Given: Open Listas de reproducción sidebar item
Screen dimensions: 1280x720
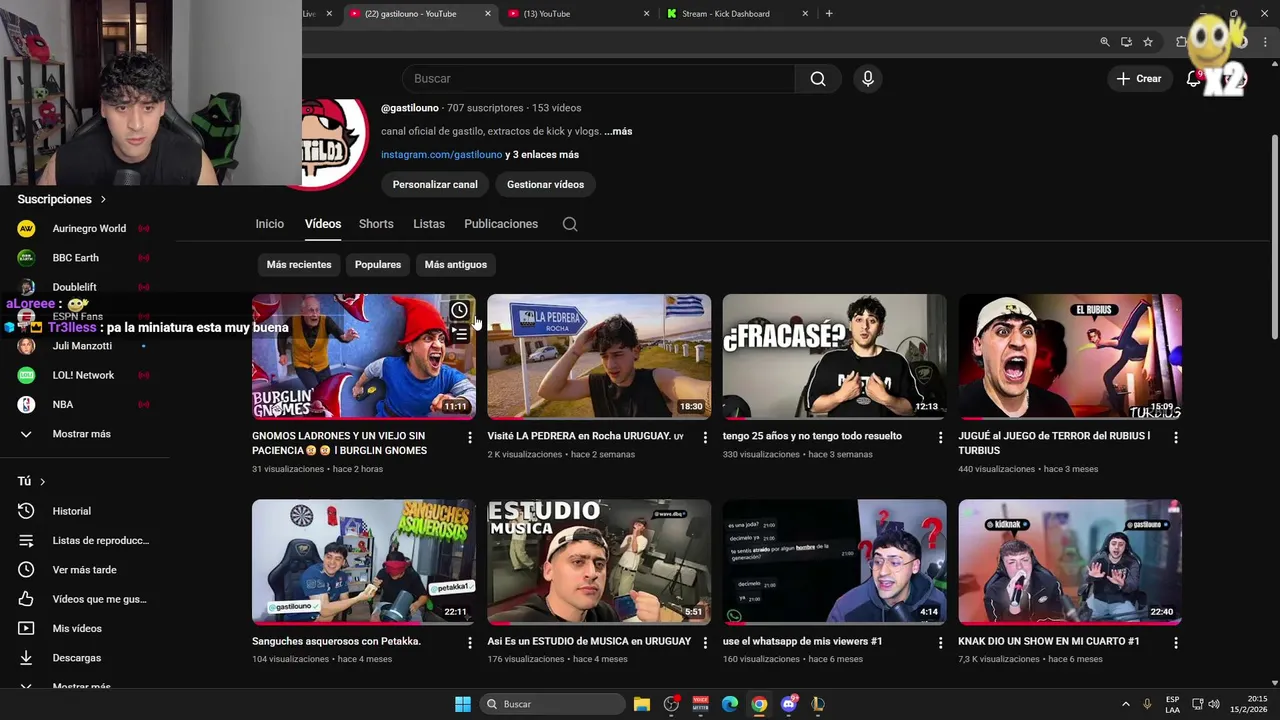Looking at the screenshot, I should point(85,540).
